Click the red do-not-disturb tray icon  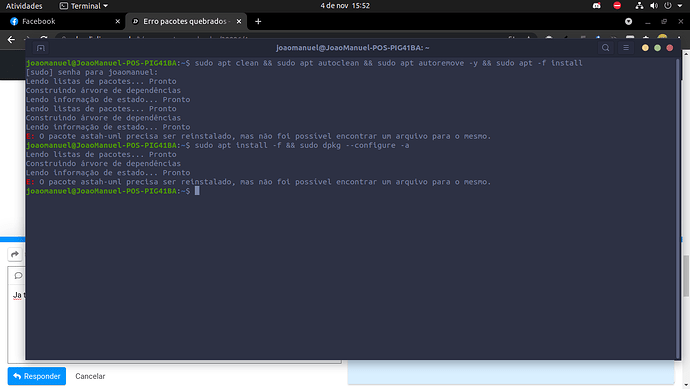point(617,6)
